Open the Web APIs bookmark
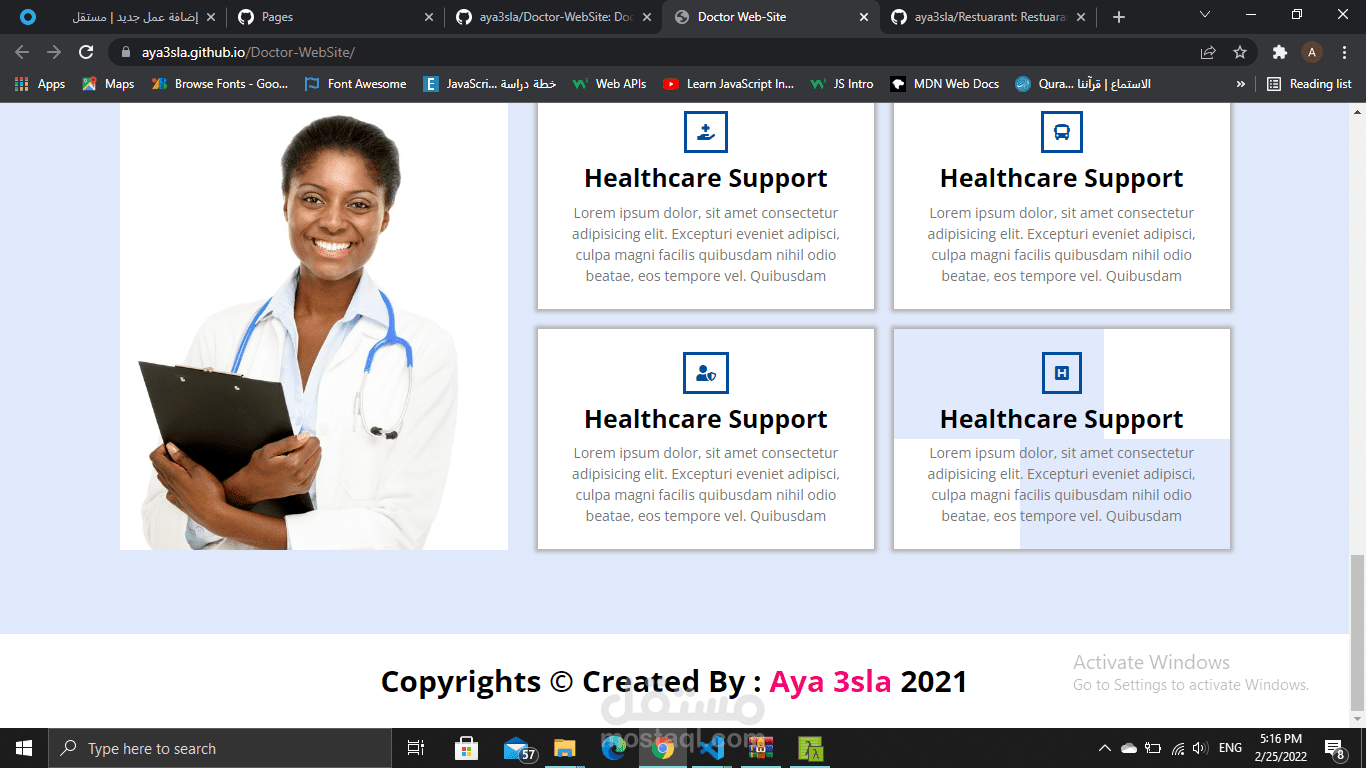The width and height of the screenshot is (1366, 768). click(609, 84)
